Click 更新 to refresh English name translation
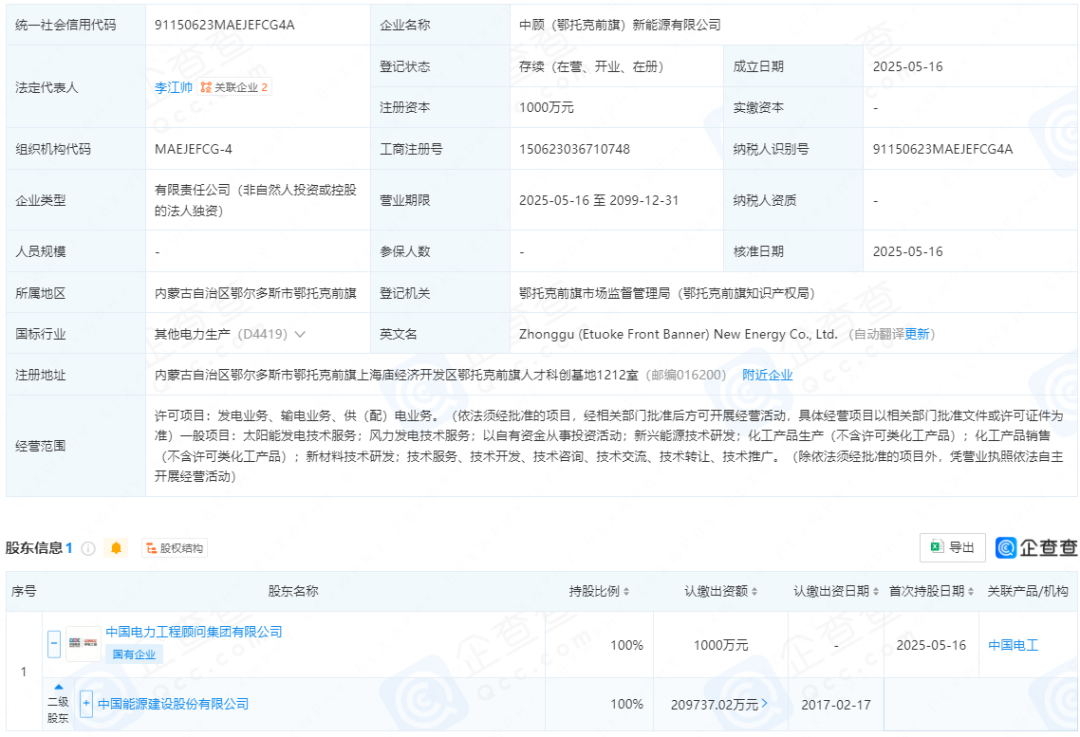The image size is (1080, 737). [917, 334]
